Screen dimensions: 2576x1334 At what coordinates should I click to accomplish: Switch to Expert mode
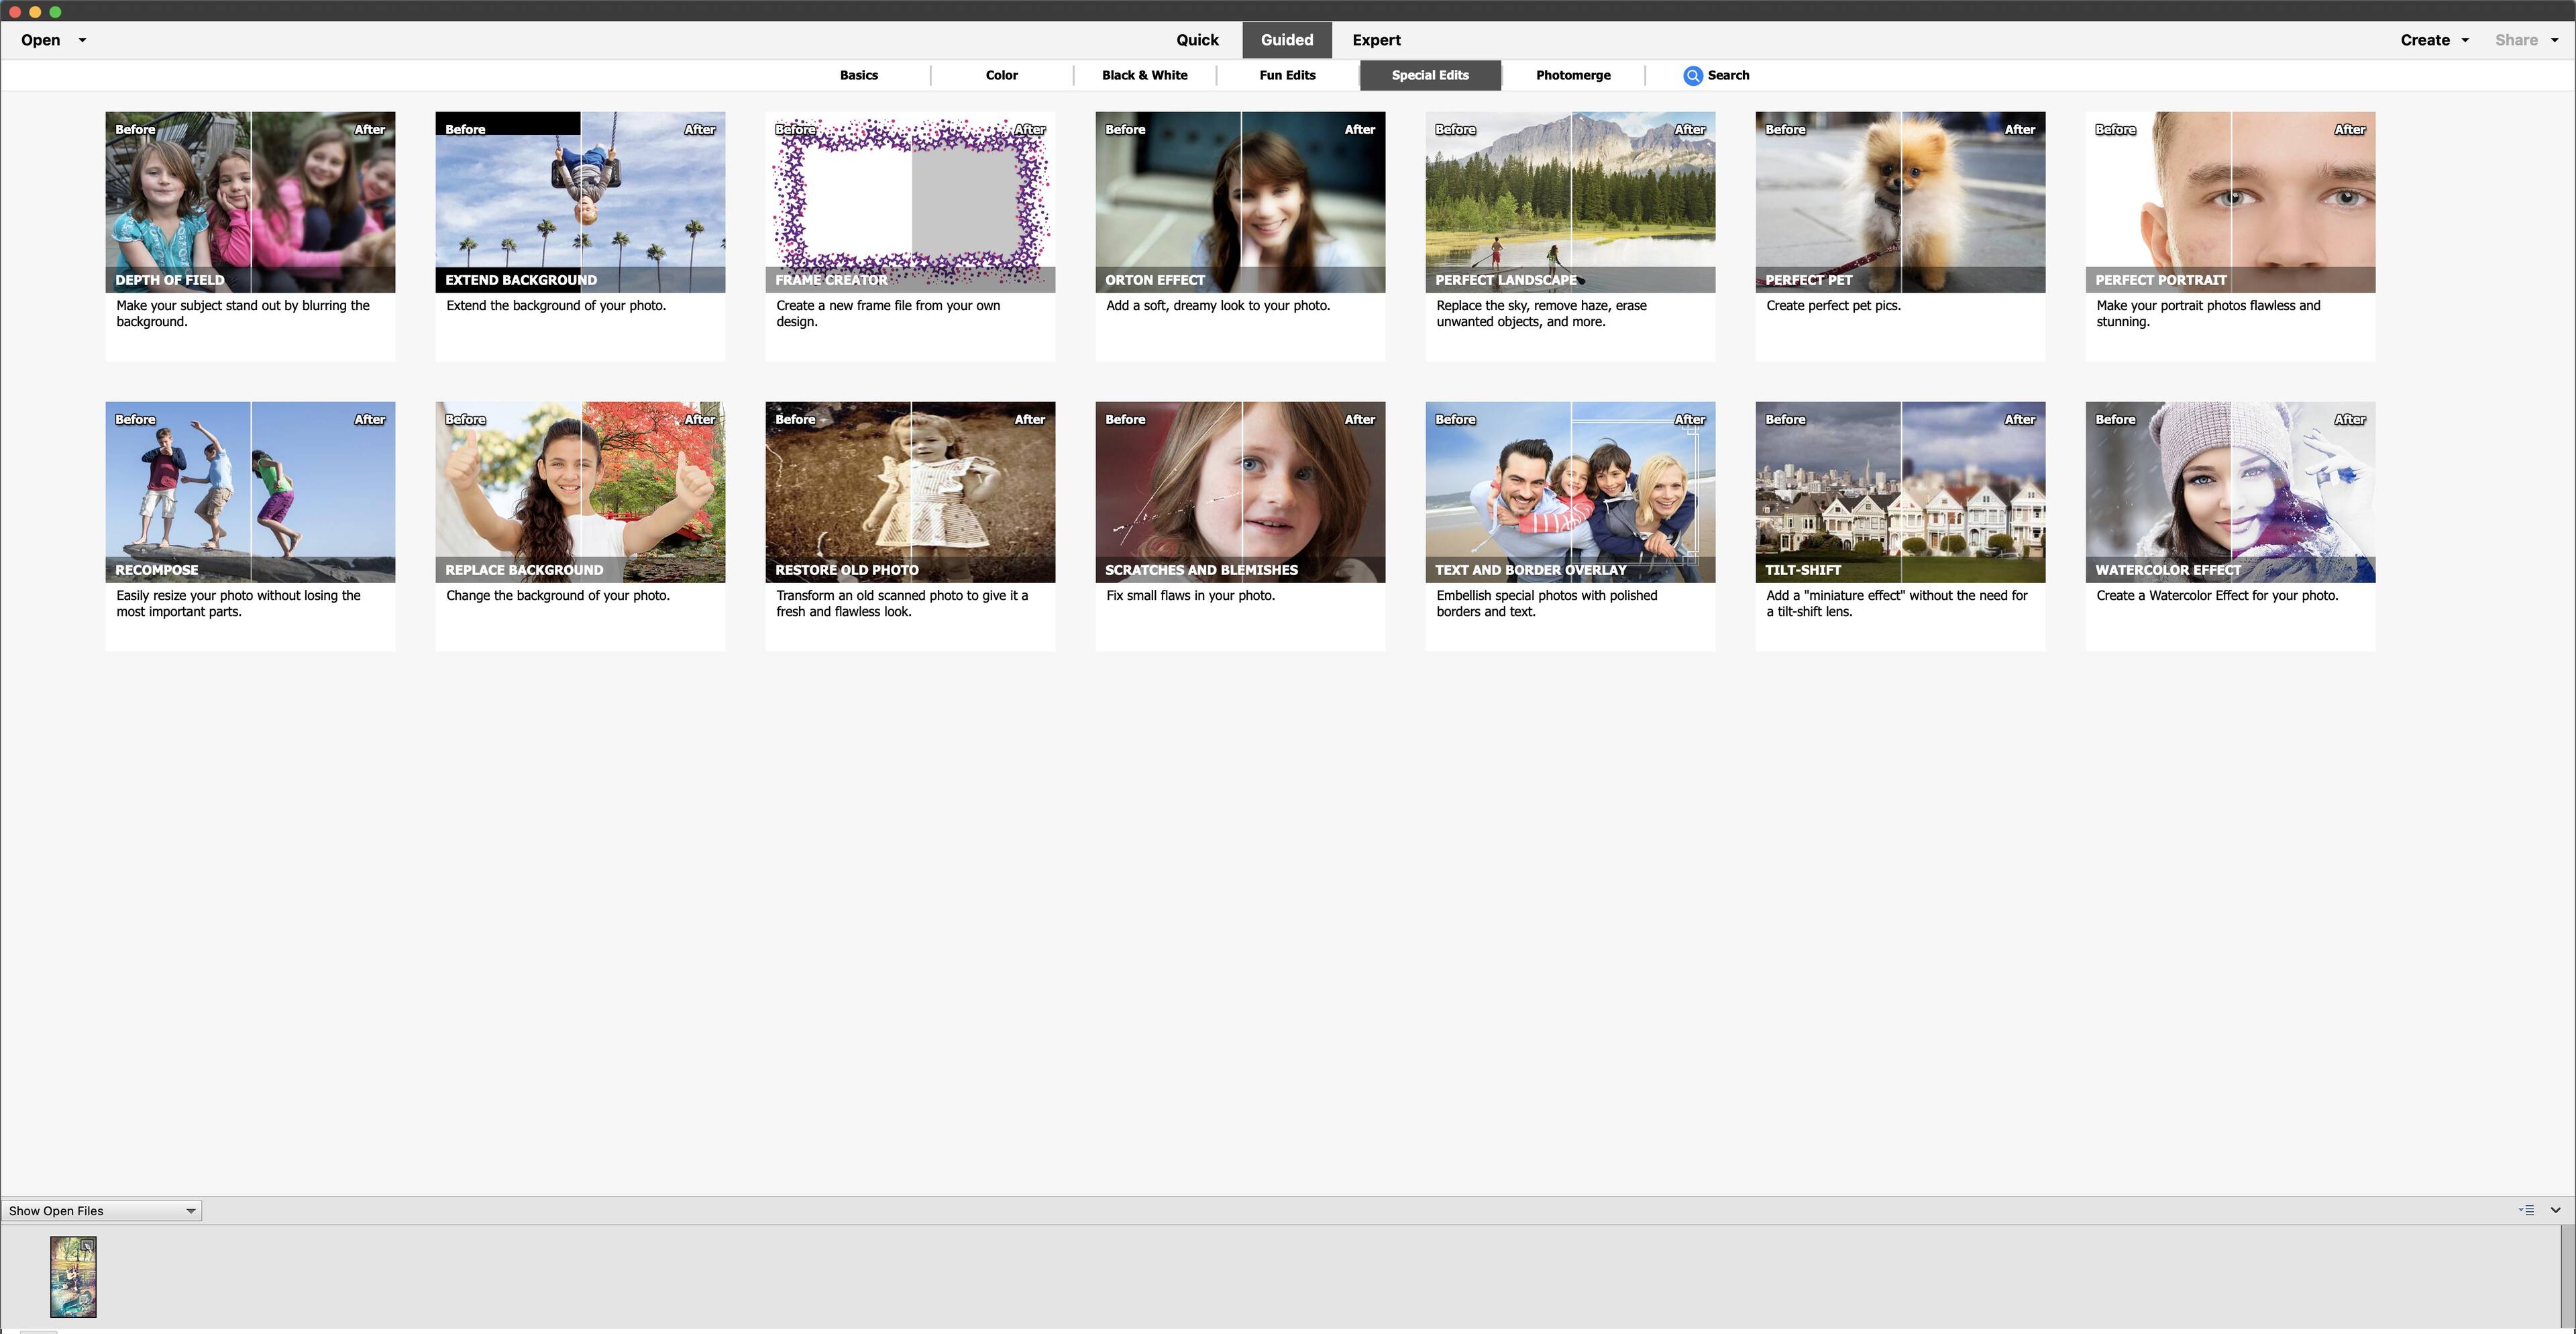[x=1376, y=40]
